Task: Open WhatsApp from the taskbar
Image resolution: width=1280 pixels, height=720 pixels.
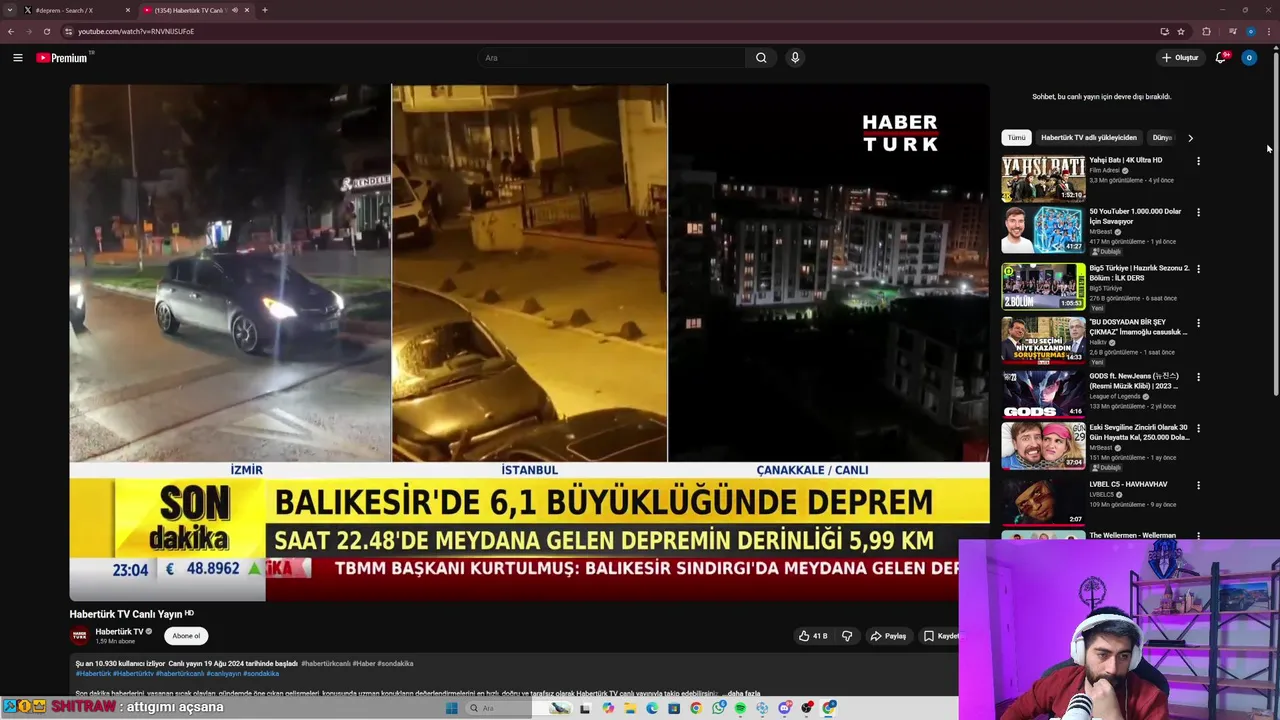Action: (718, 708)
